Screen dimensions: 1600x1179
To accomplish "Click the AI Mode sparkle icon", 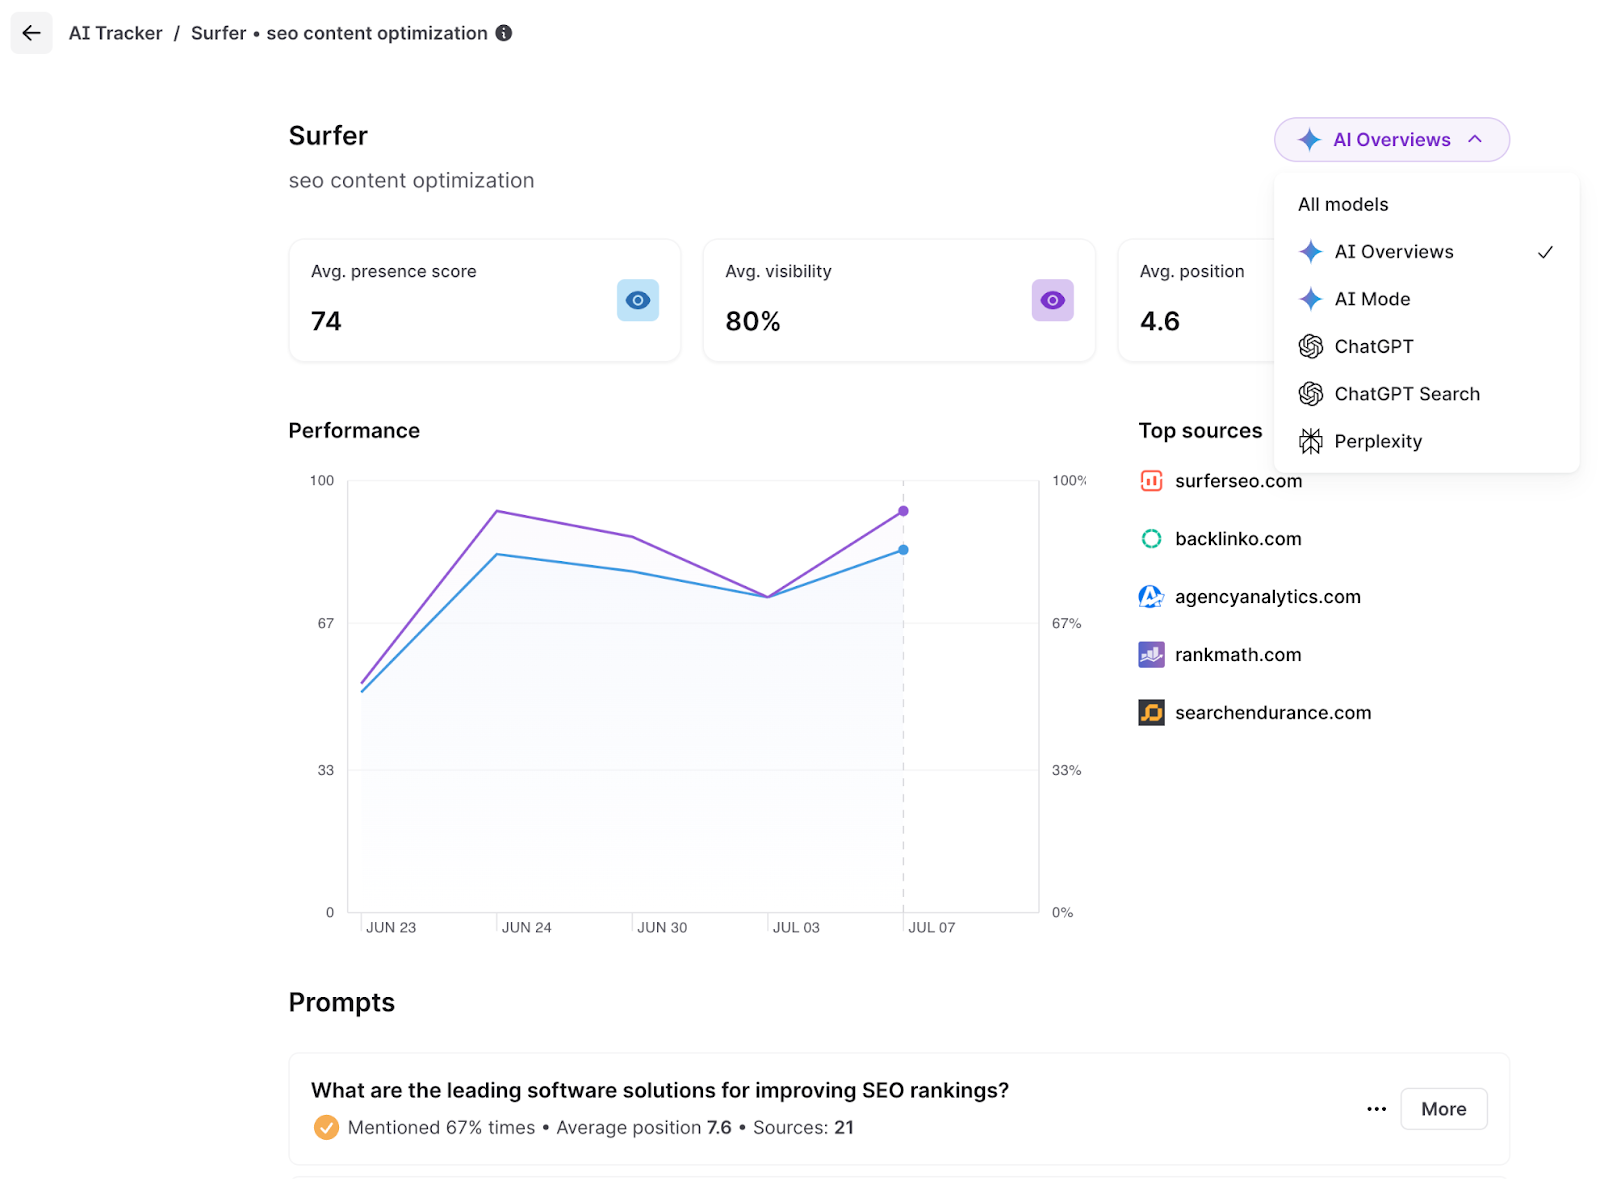I will click(x=1310, y=299).
